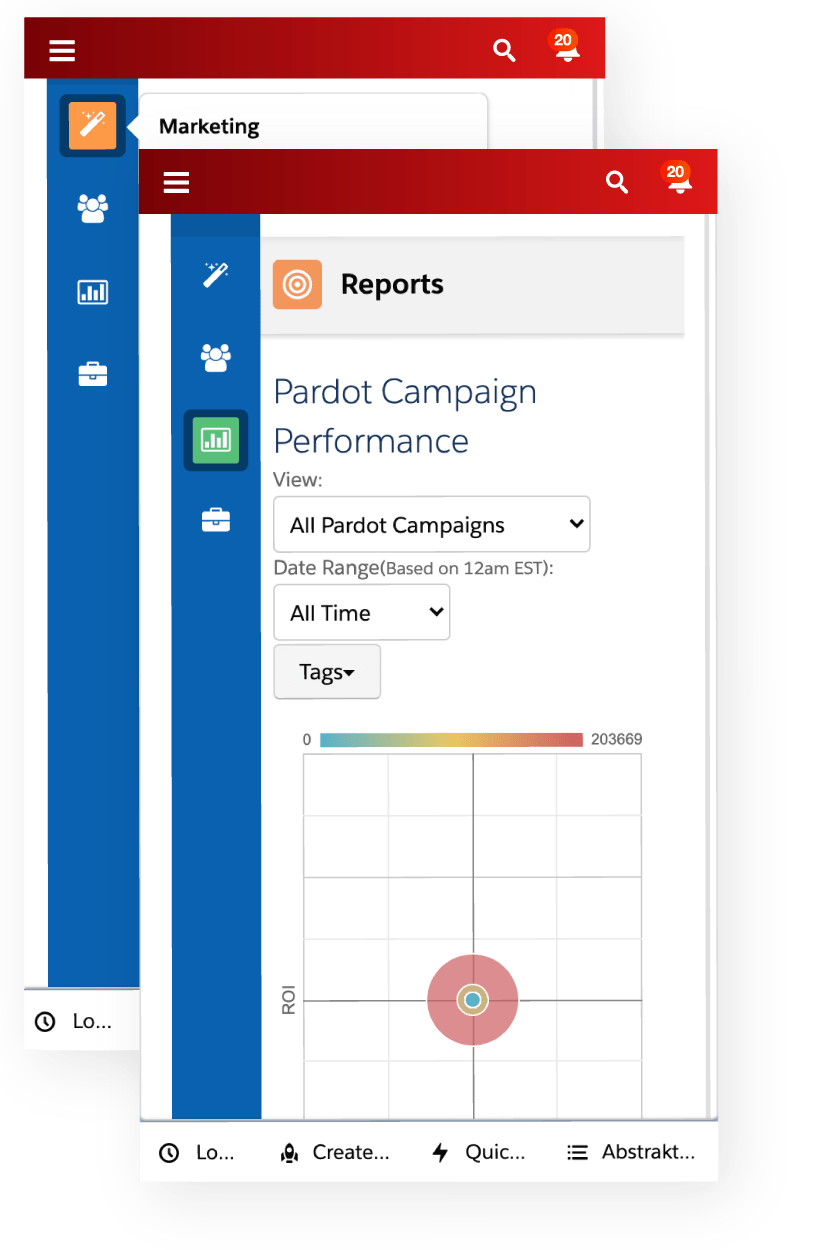Open the View dropdown showing All Pardot Campaigns
This screenshot has height=1250, width=837.
pos(432,524)
